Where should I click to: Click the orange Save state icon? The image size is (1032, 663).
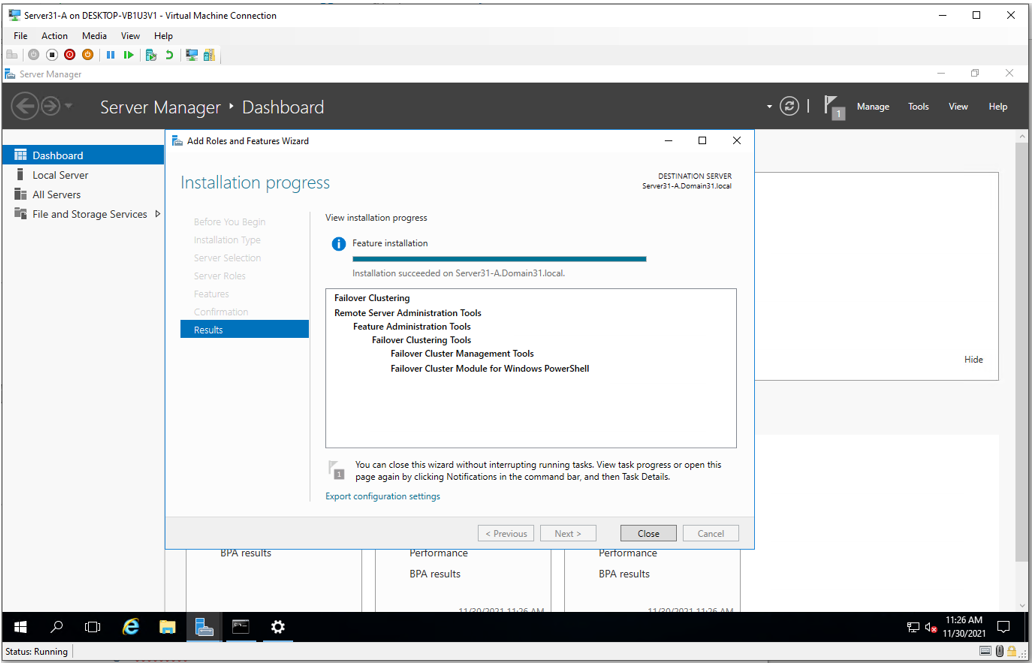[88, 55]
